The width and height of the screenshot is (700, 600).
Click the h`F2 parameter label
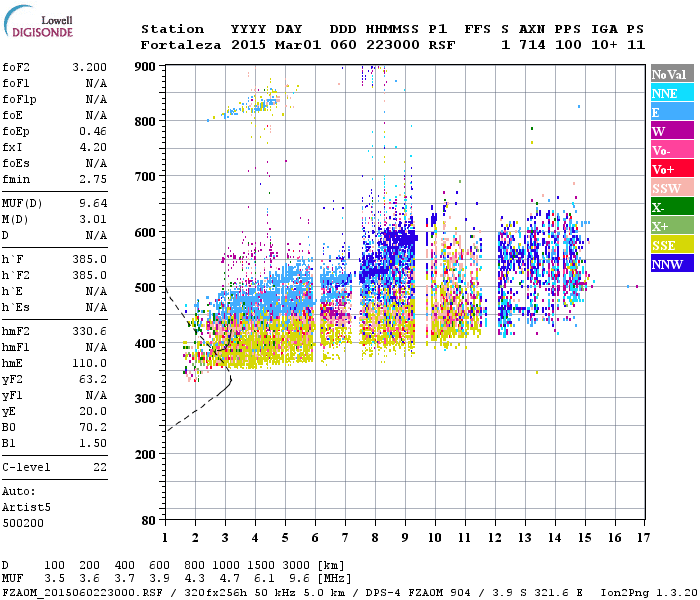coord(16,275)
